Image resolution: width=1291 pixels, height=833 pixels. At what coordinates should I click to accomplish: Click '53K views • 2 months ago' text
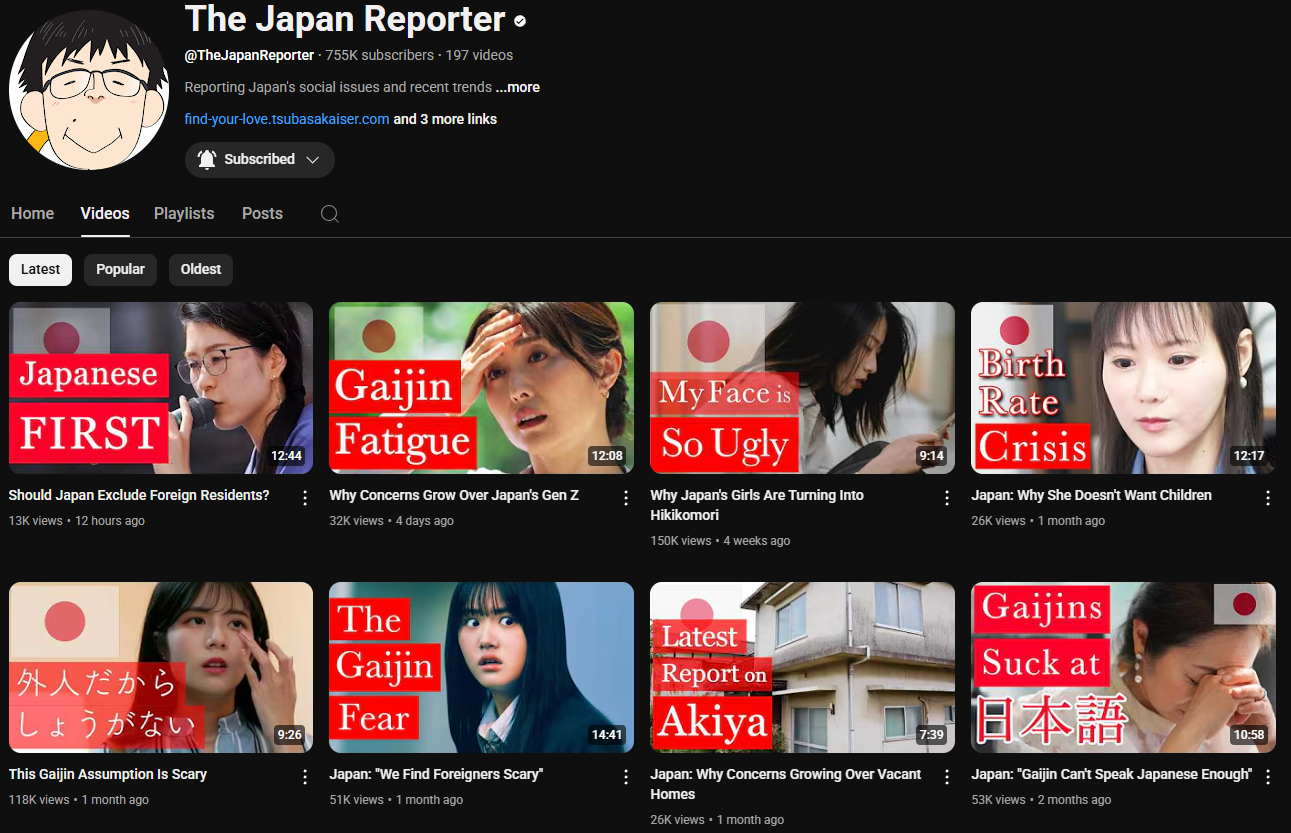1041,800
